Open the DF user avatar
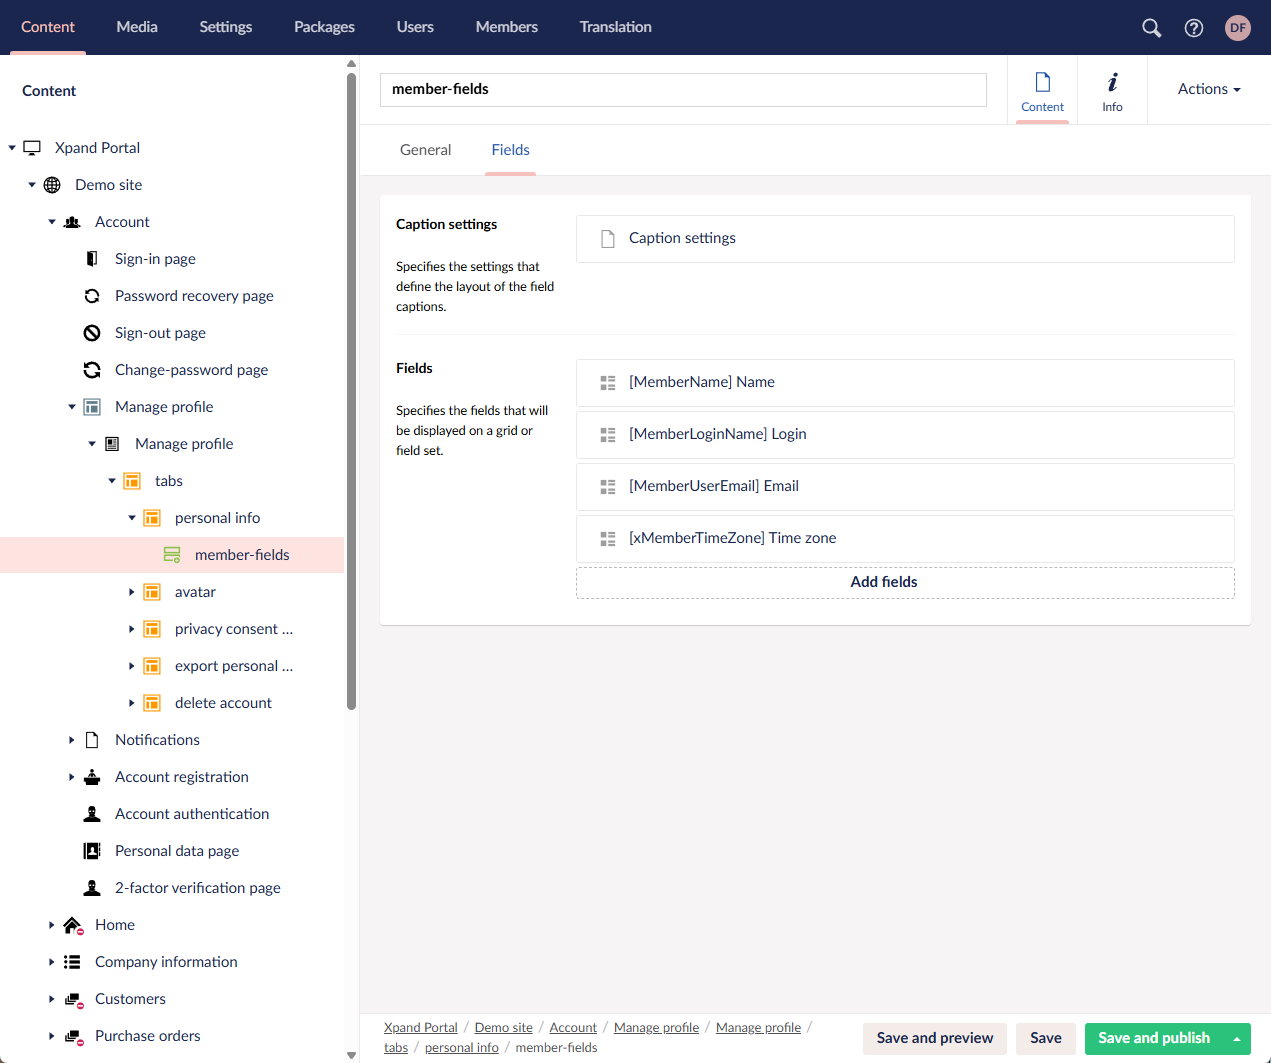The image size is (1271, 1063). coord(1237,28)
